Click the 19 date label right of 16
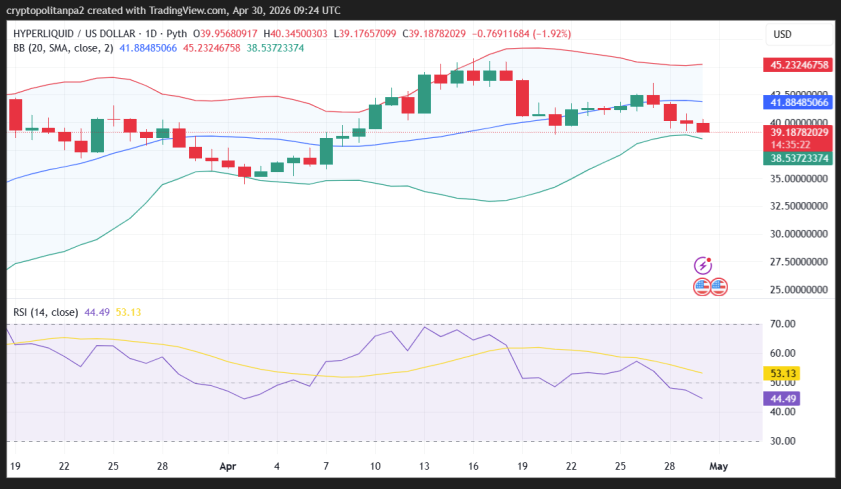841x489 pixels. (x=522, y=466)
